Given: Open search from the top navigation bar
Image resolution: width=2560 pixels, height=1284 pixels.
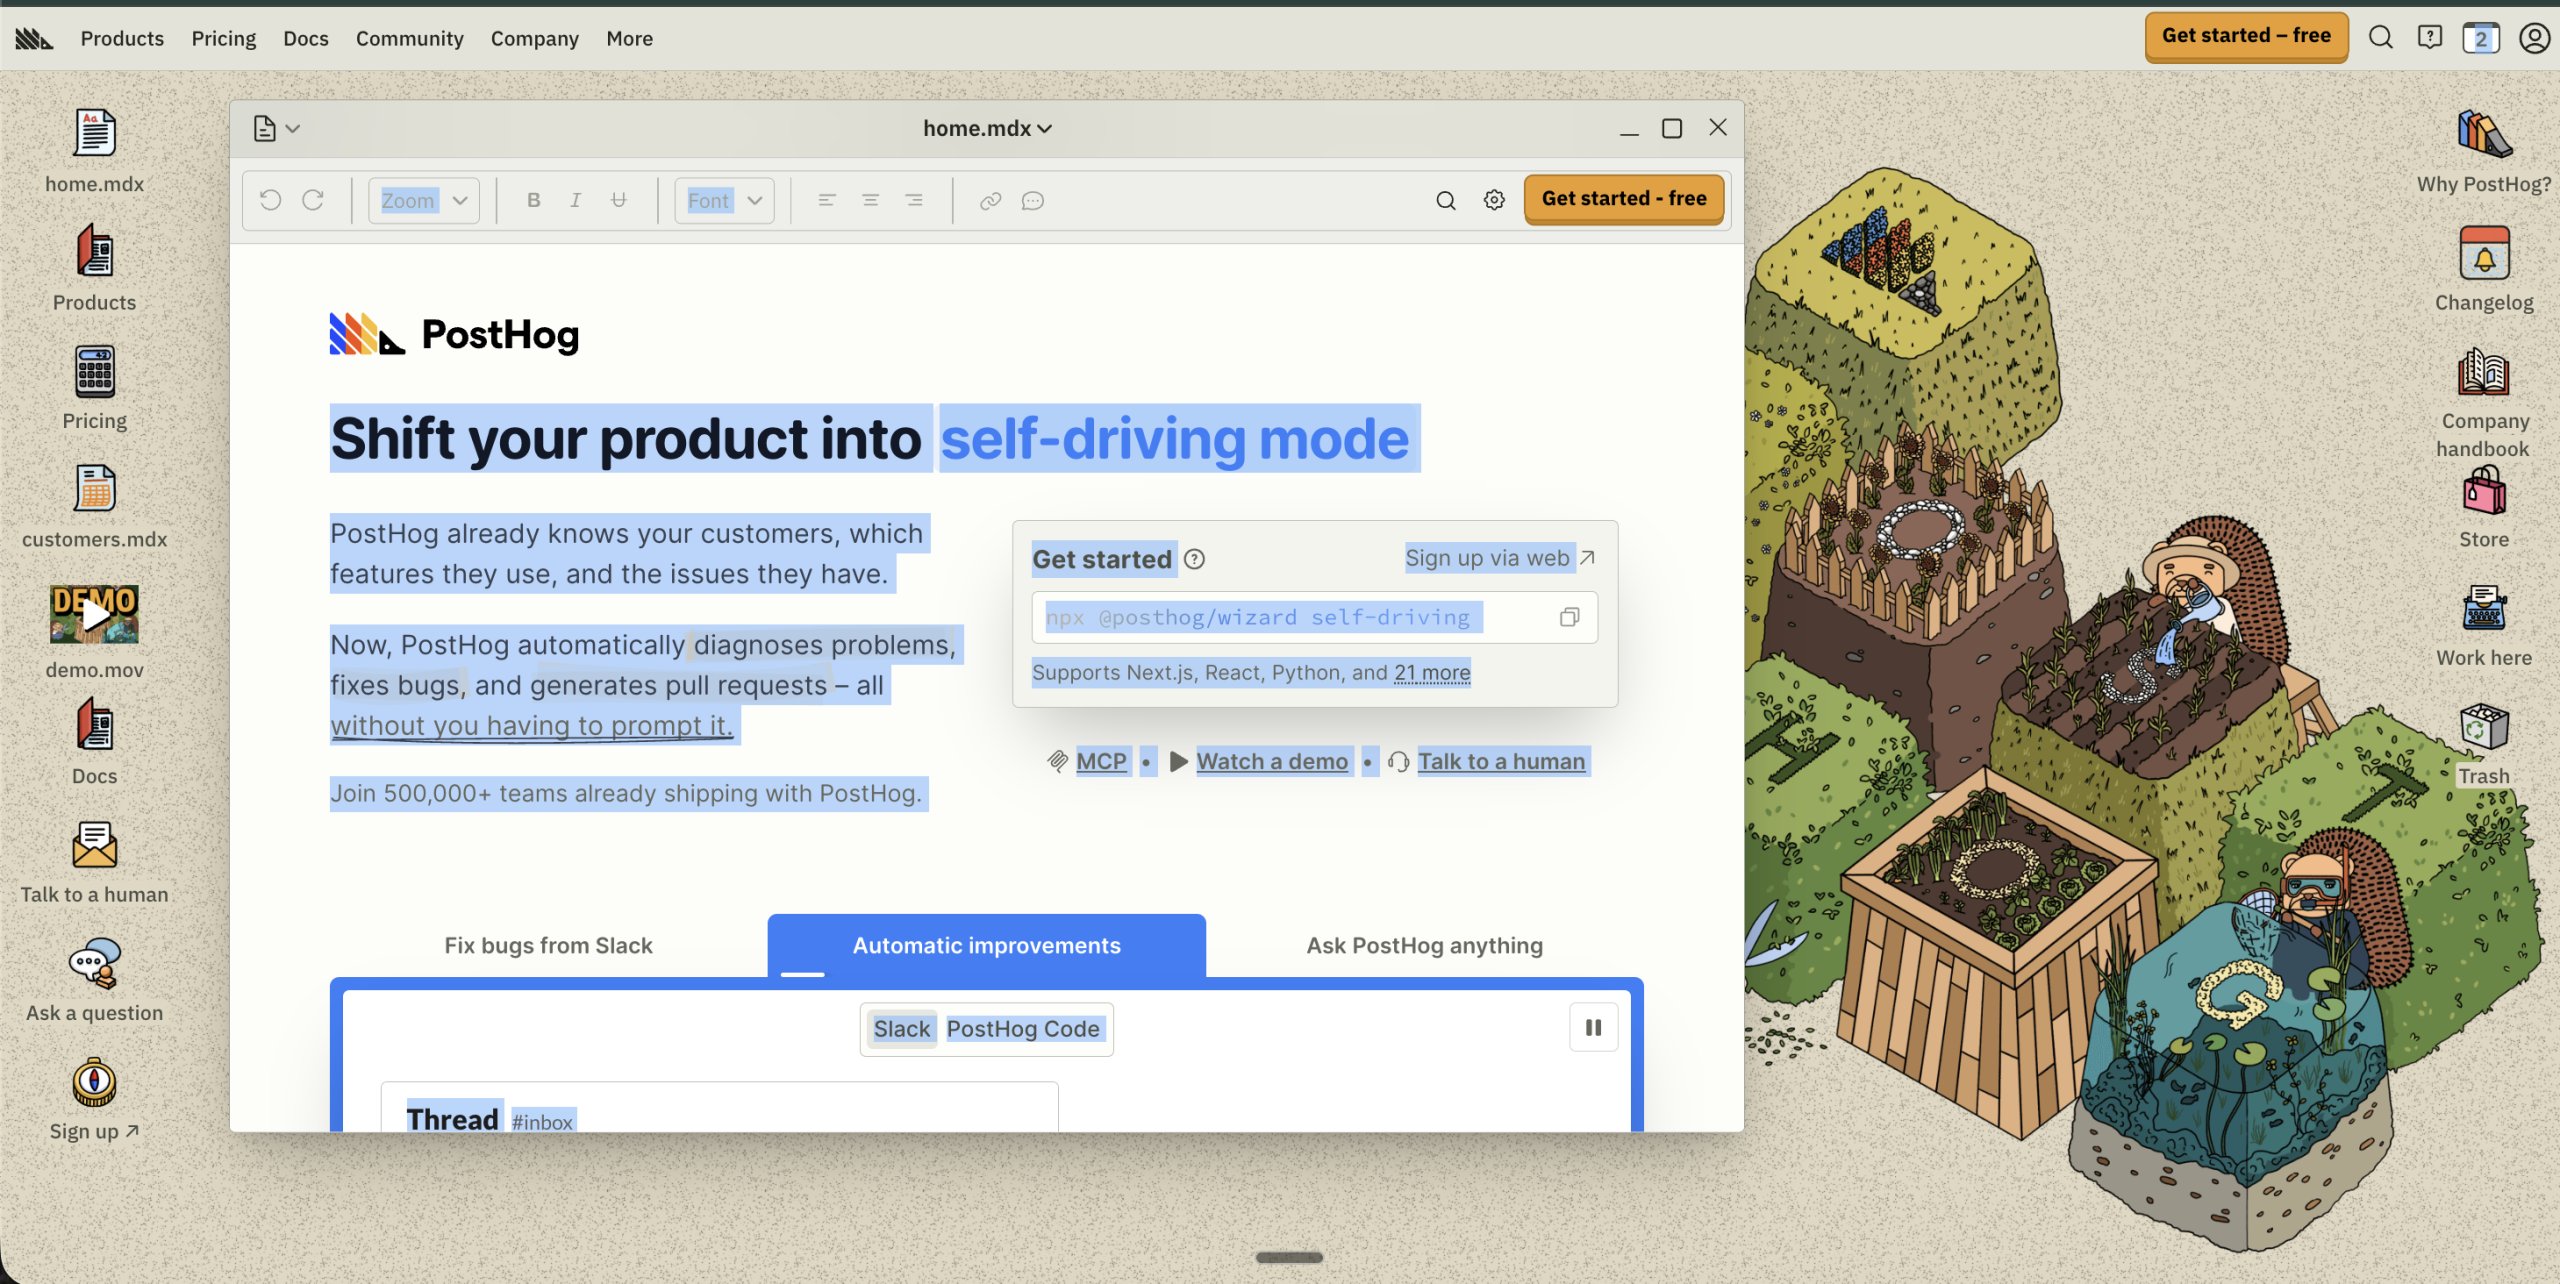Looking at the screenshot, I should (2381, 38).
